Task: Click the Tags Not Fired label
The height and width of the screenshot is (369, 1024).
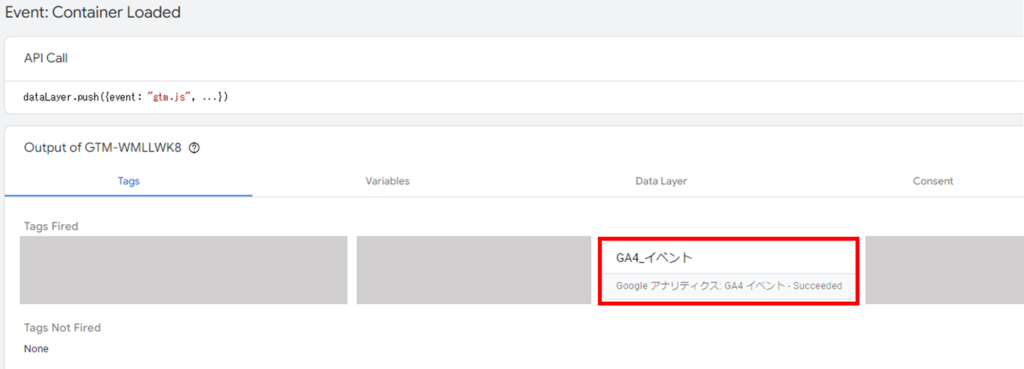Action: click(63, 327)
